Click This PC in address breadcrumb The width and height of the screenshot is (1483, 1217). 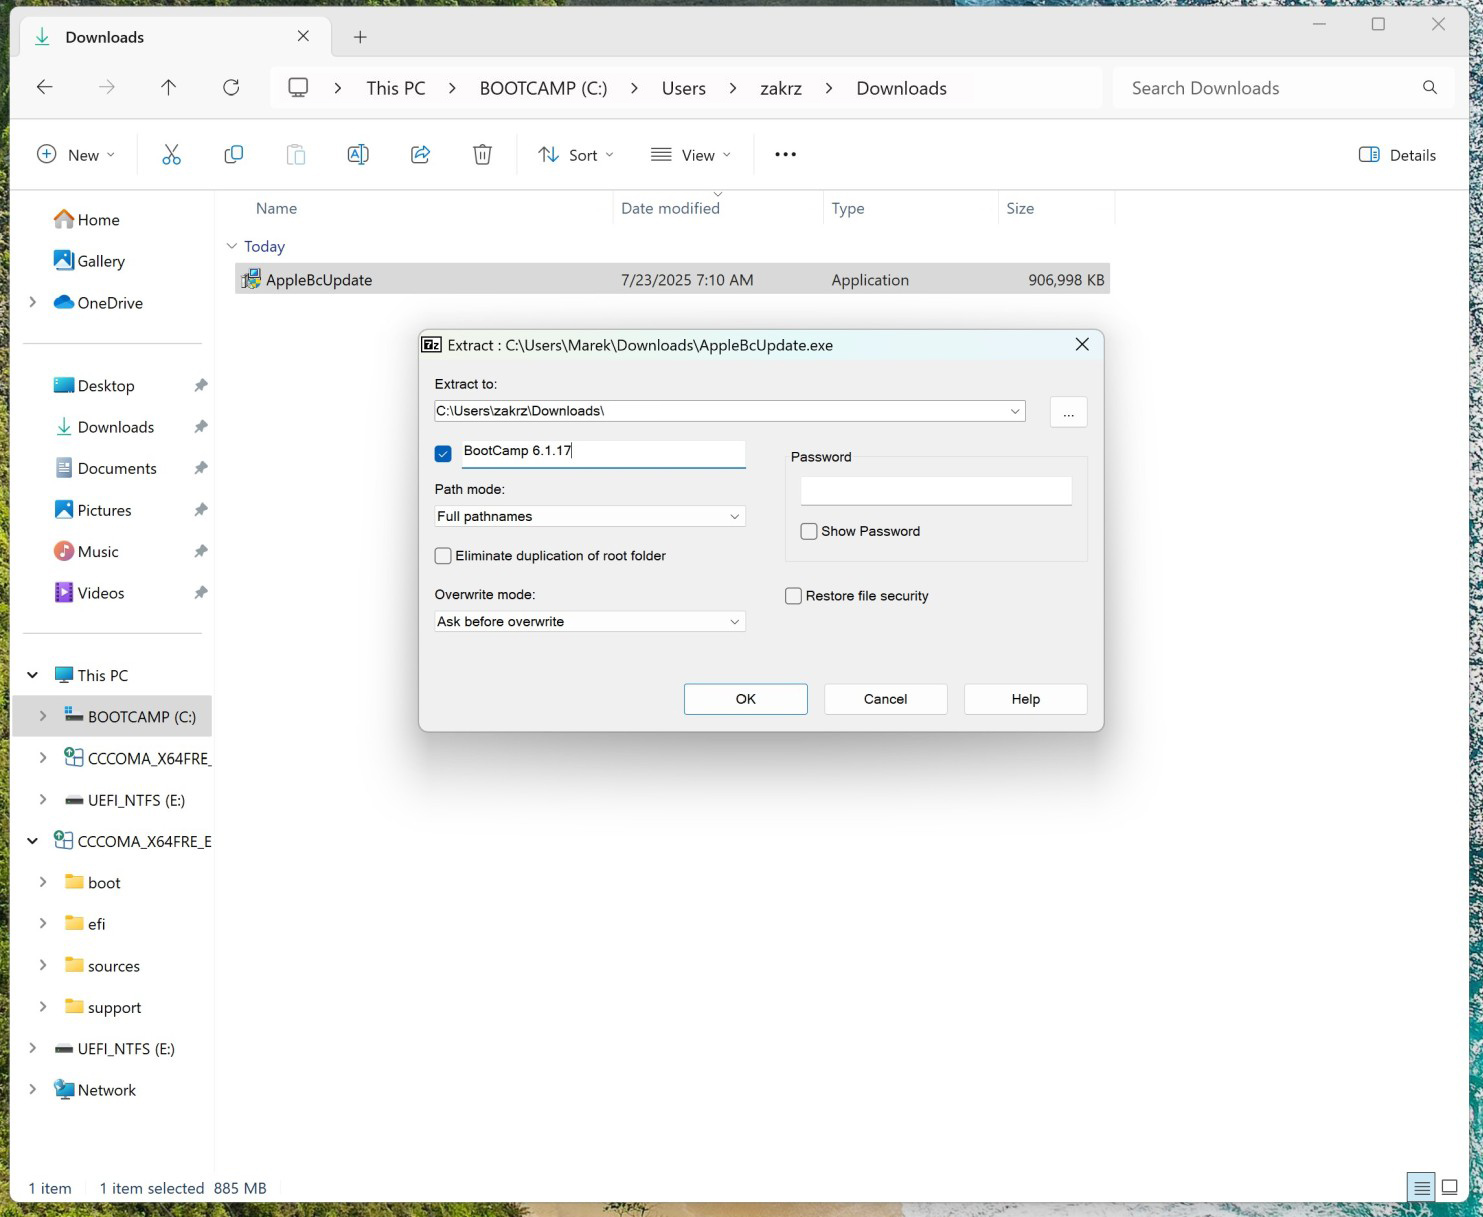pyautogui.click(x=396, y=88)
